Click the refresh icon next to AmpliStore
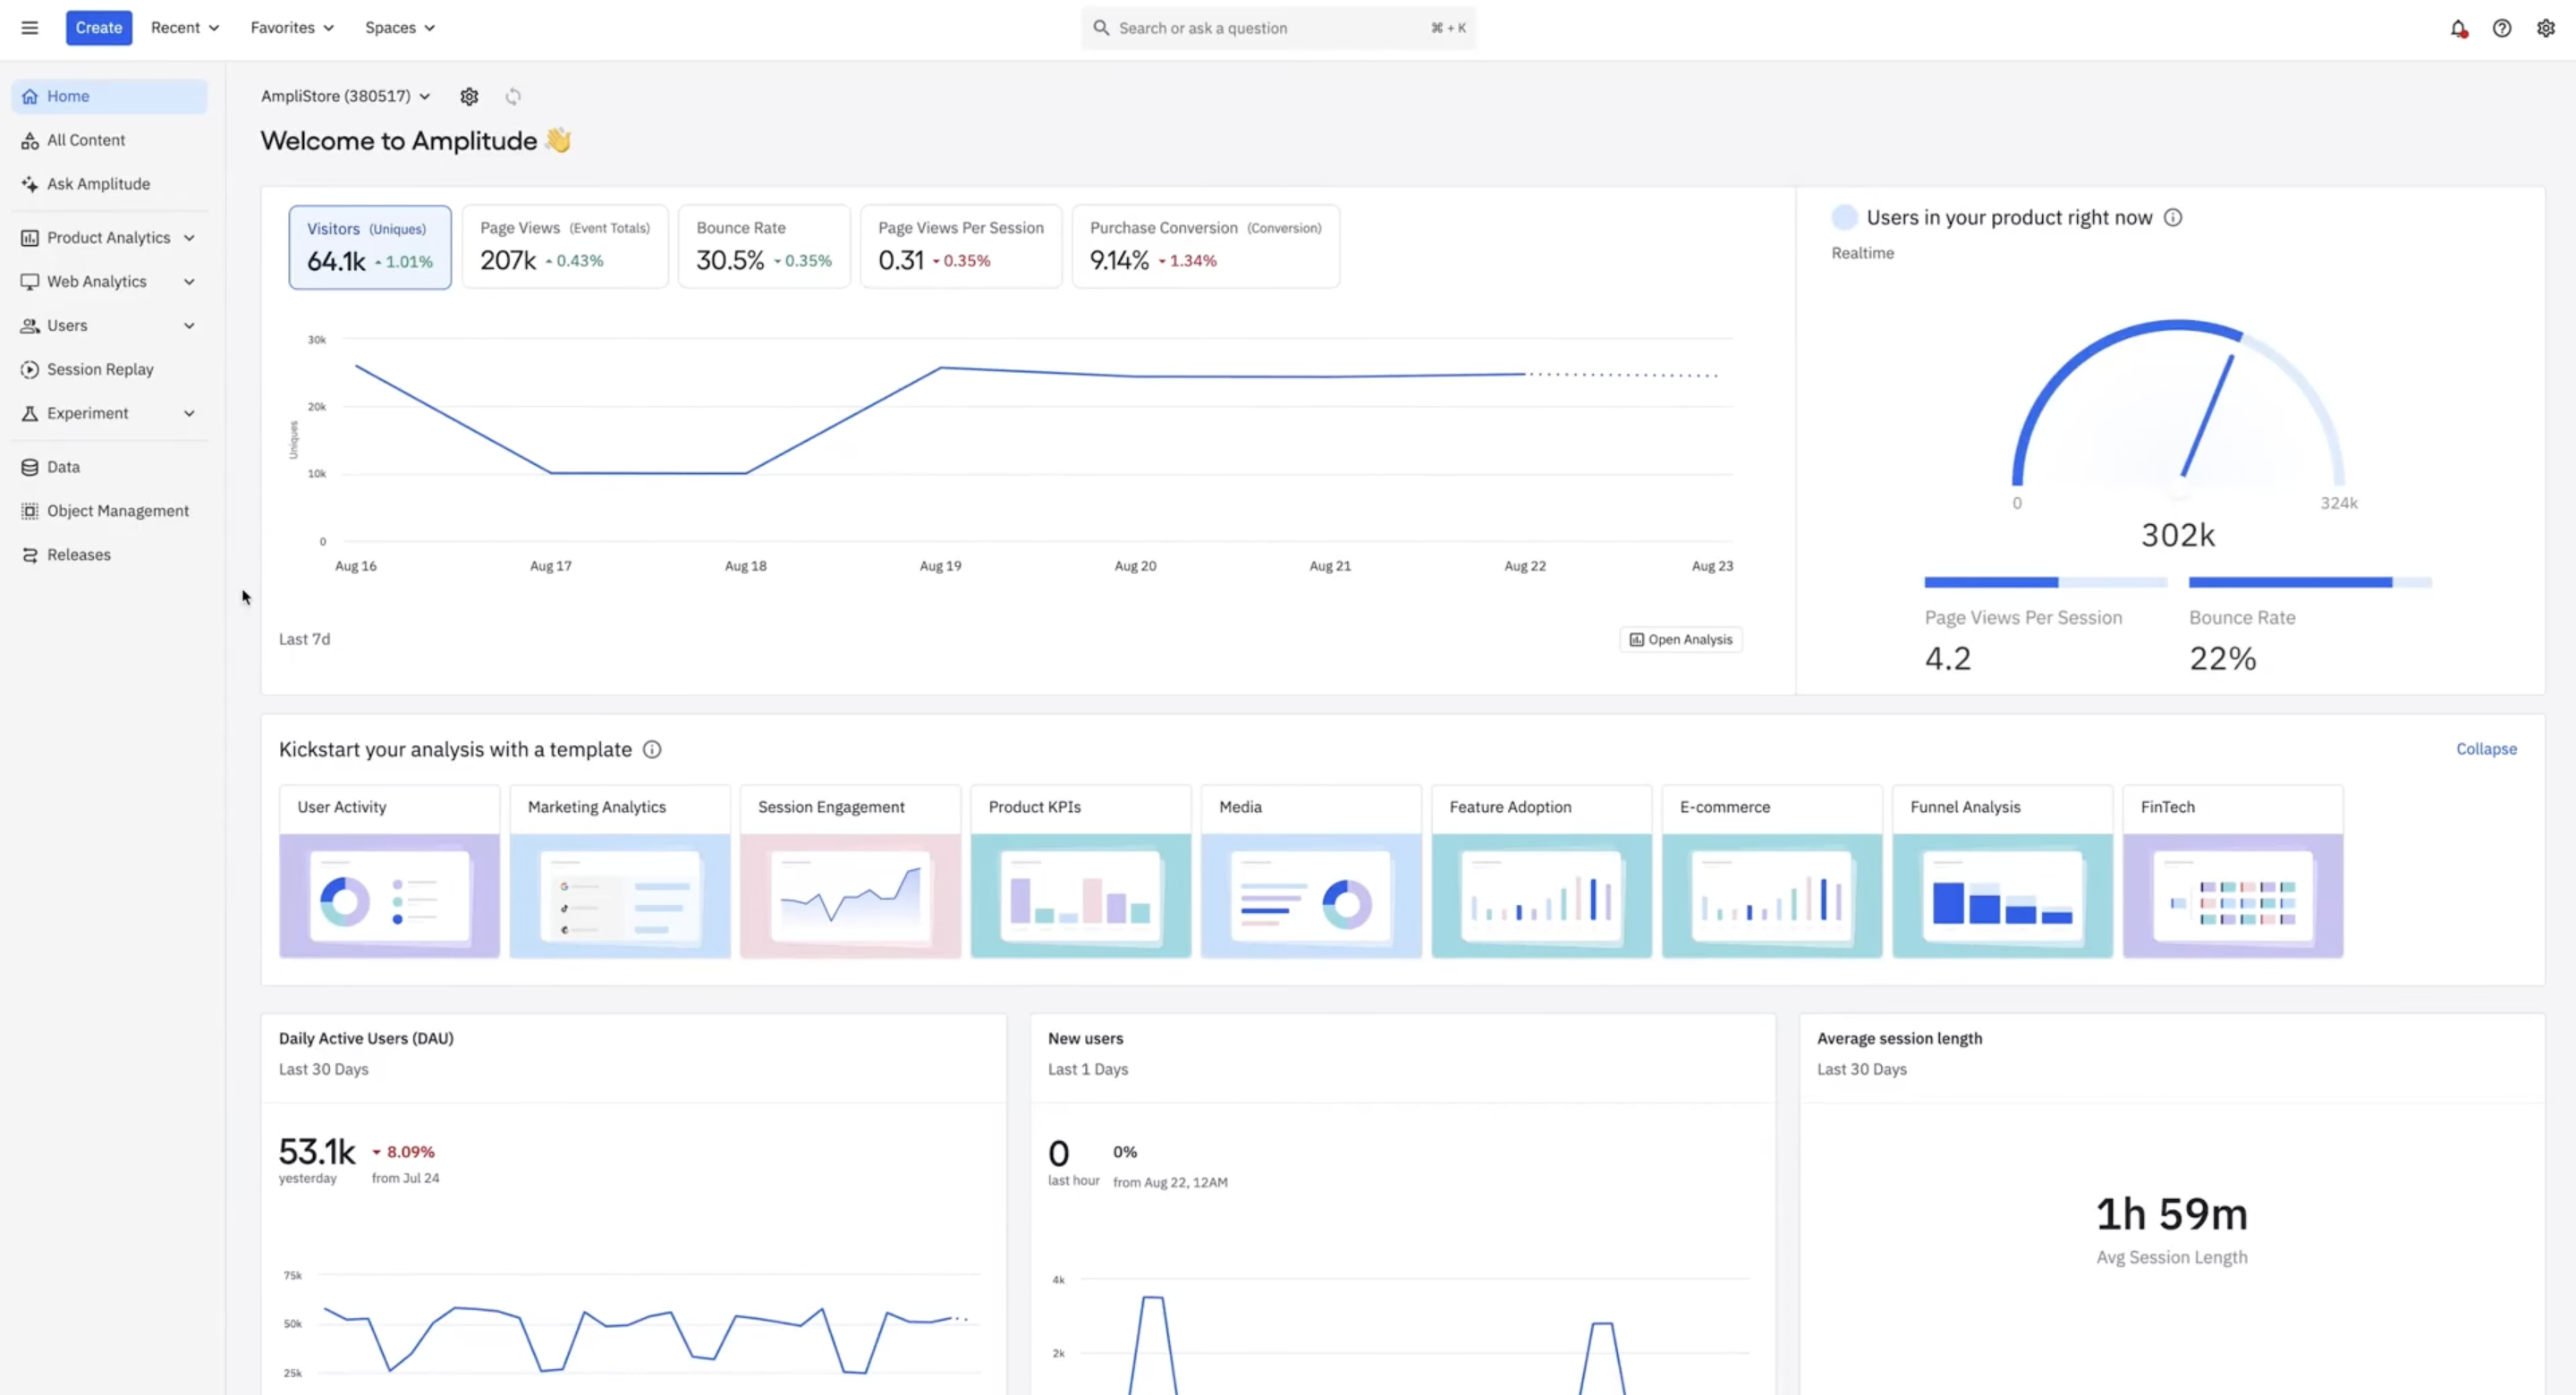This screenshot has height=1395, width=2576. click(x=513, y=96)
